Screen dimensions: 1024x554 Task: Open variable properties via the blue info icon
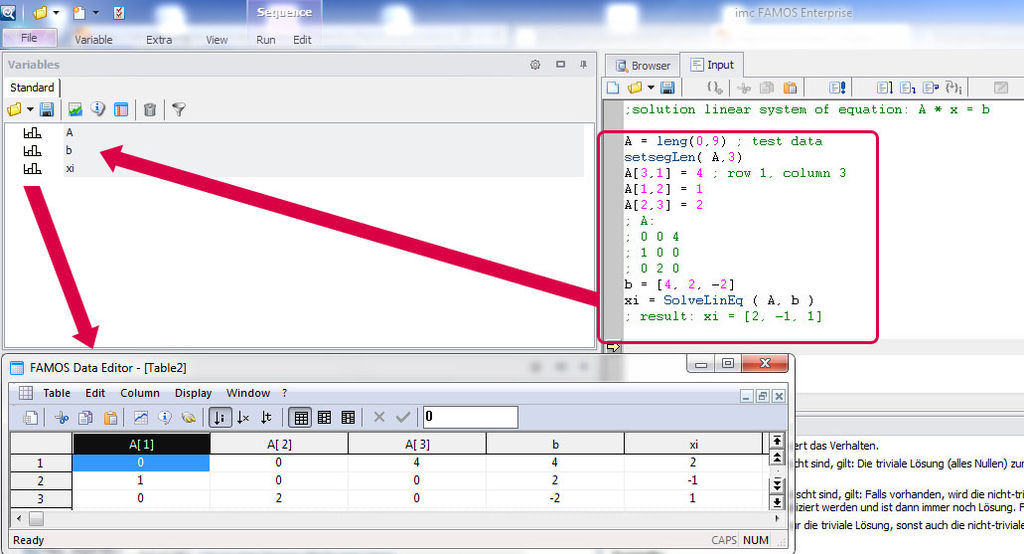[x=98, y=109]
